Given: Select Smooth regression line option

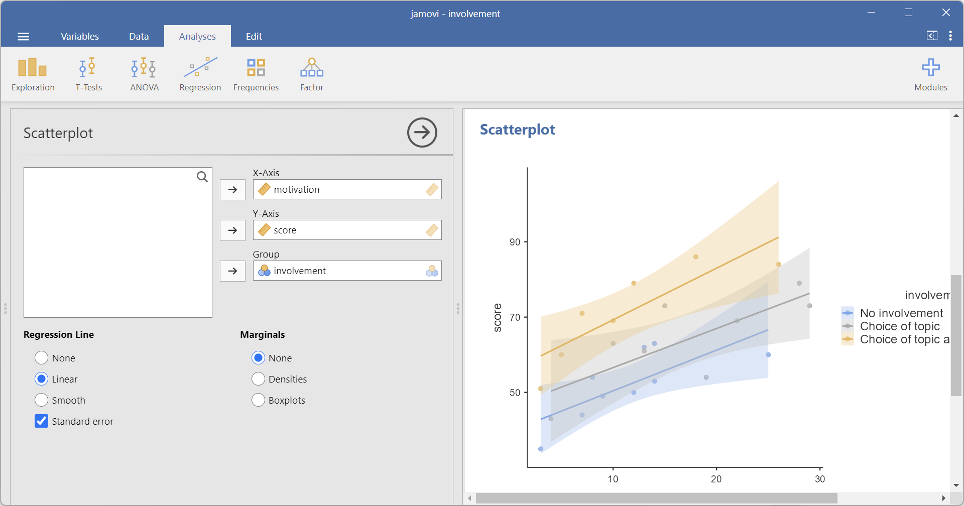Looking at the screenshot, I should tap(42, 400).
